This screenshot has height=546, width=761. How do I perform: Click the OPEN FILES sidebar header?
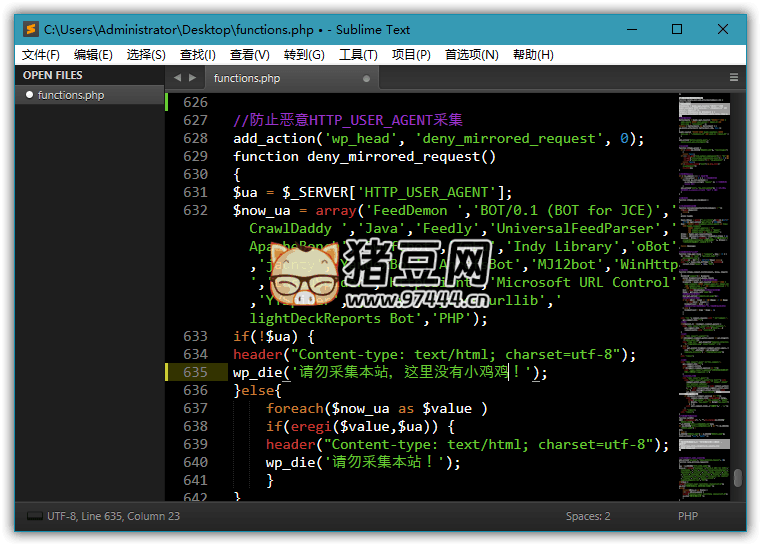click(x=52, y=75)
